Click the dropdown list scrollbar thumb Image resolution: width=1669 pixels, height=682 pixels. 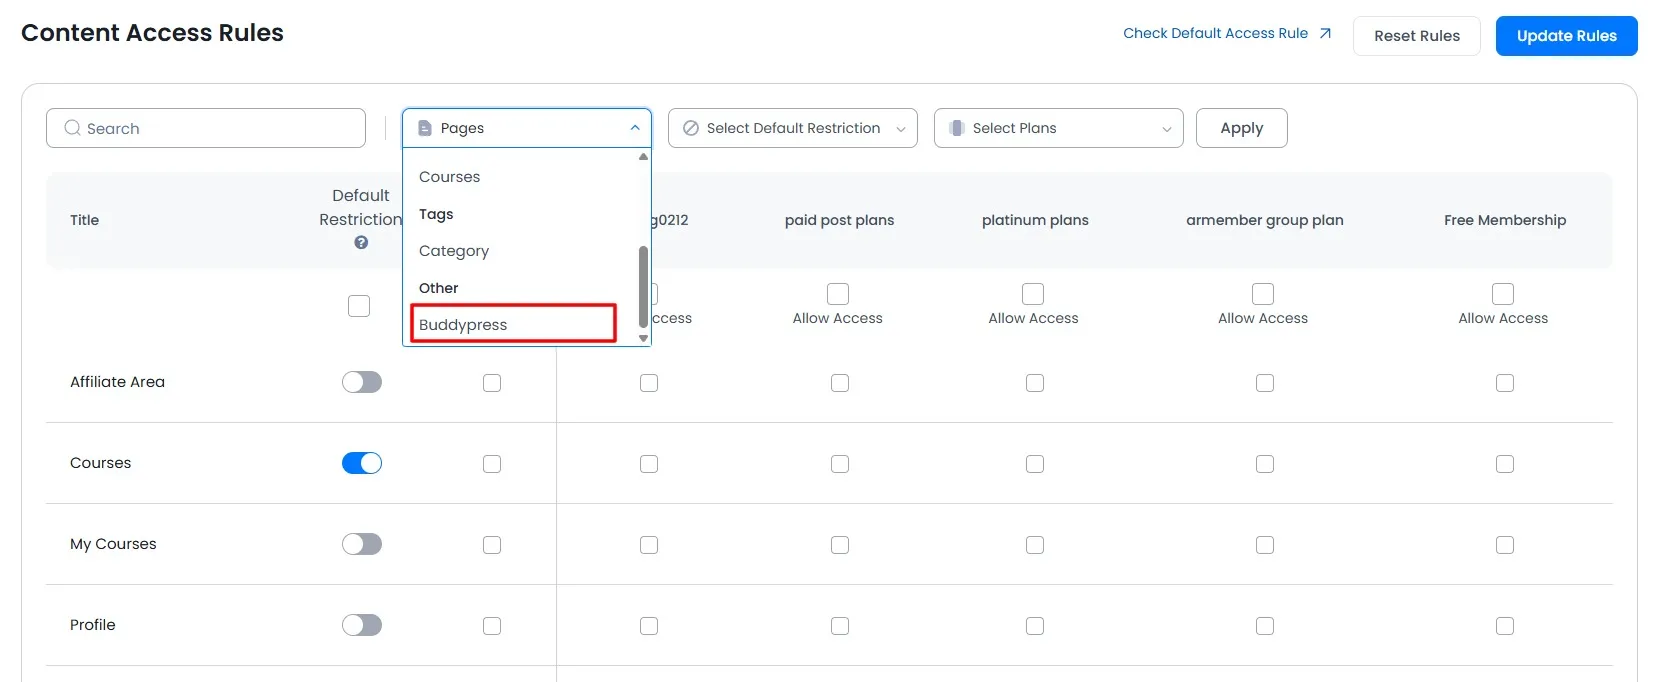point(643,285)
